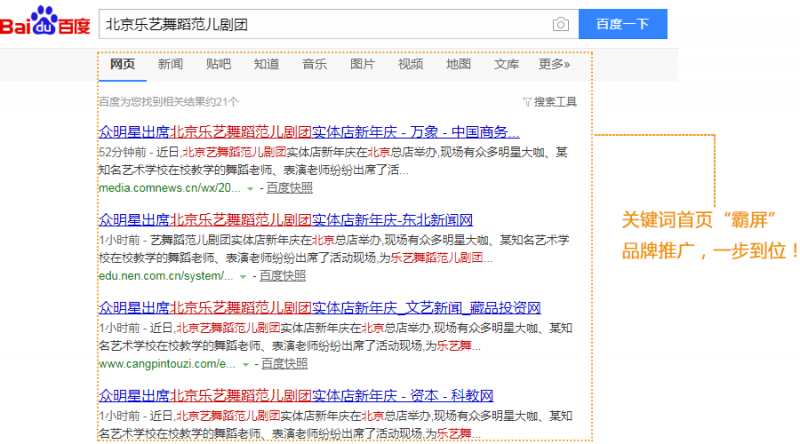Switch to the 图片 tab
This screenshot has width=800, height=444.
coord(362,65)
